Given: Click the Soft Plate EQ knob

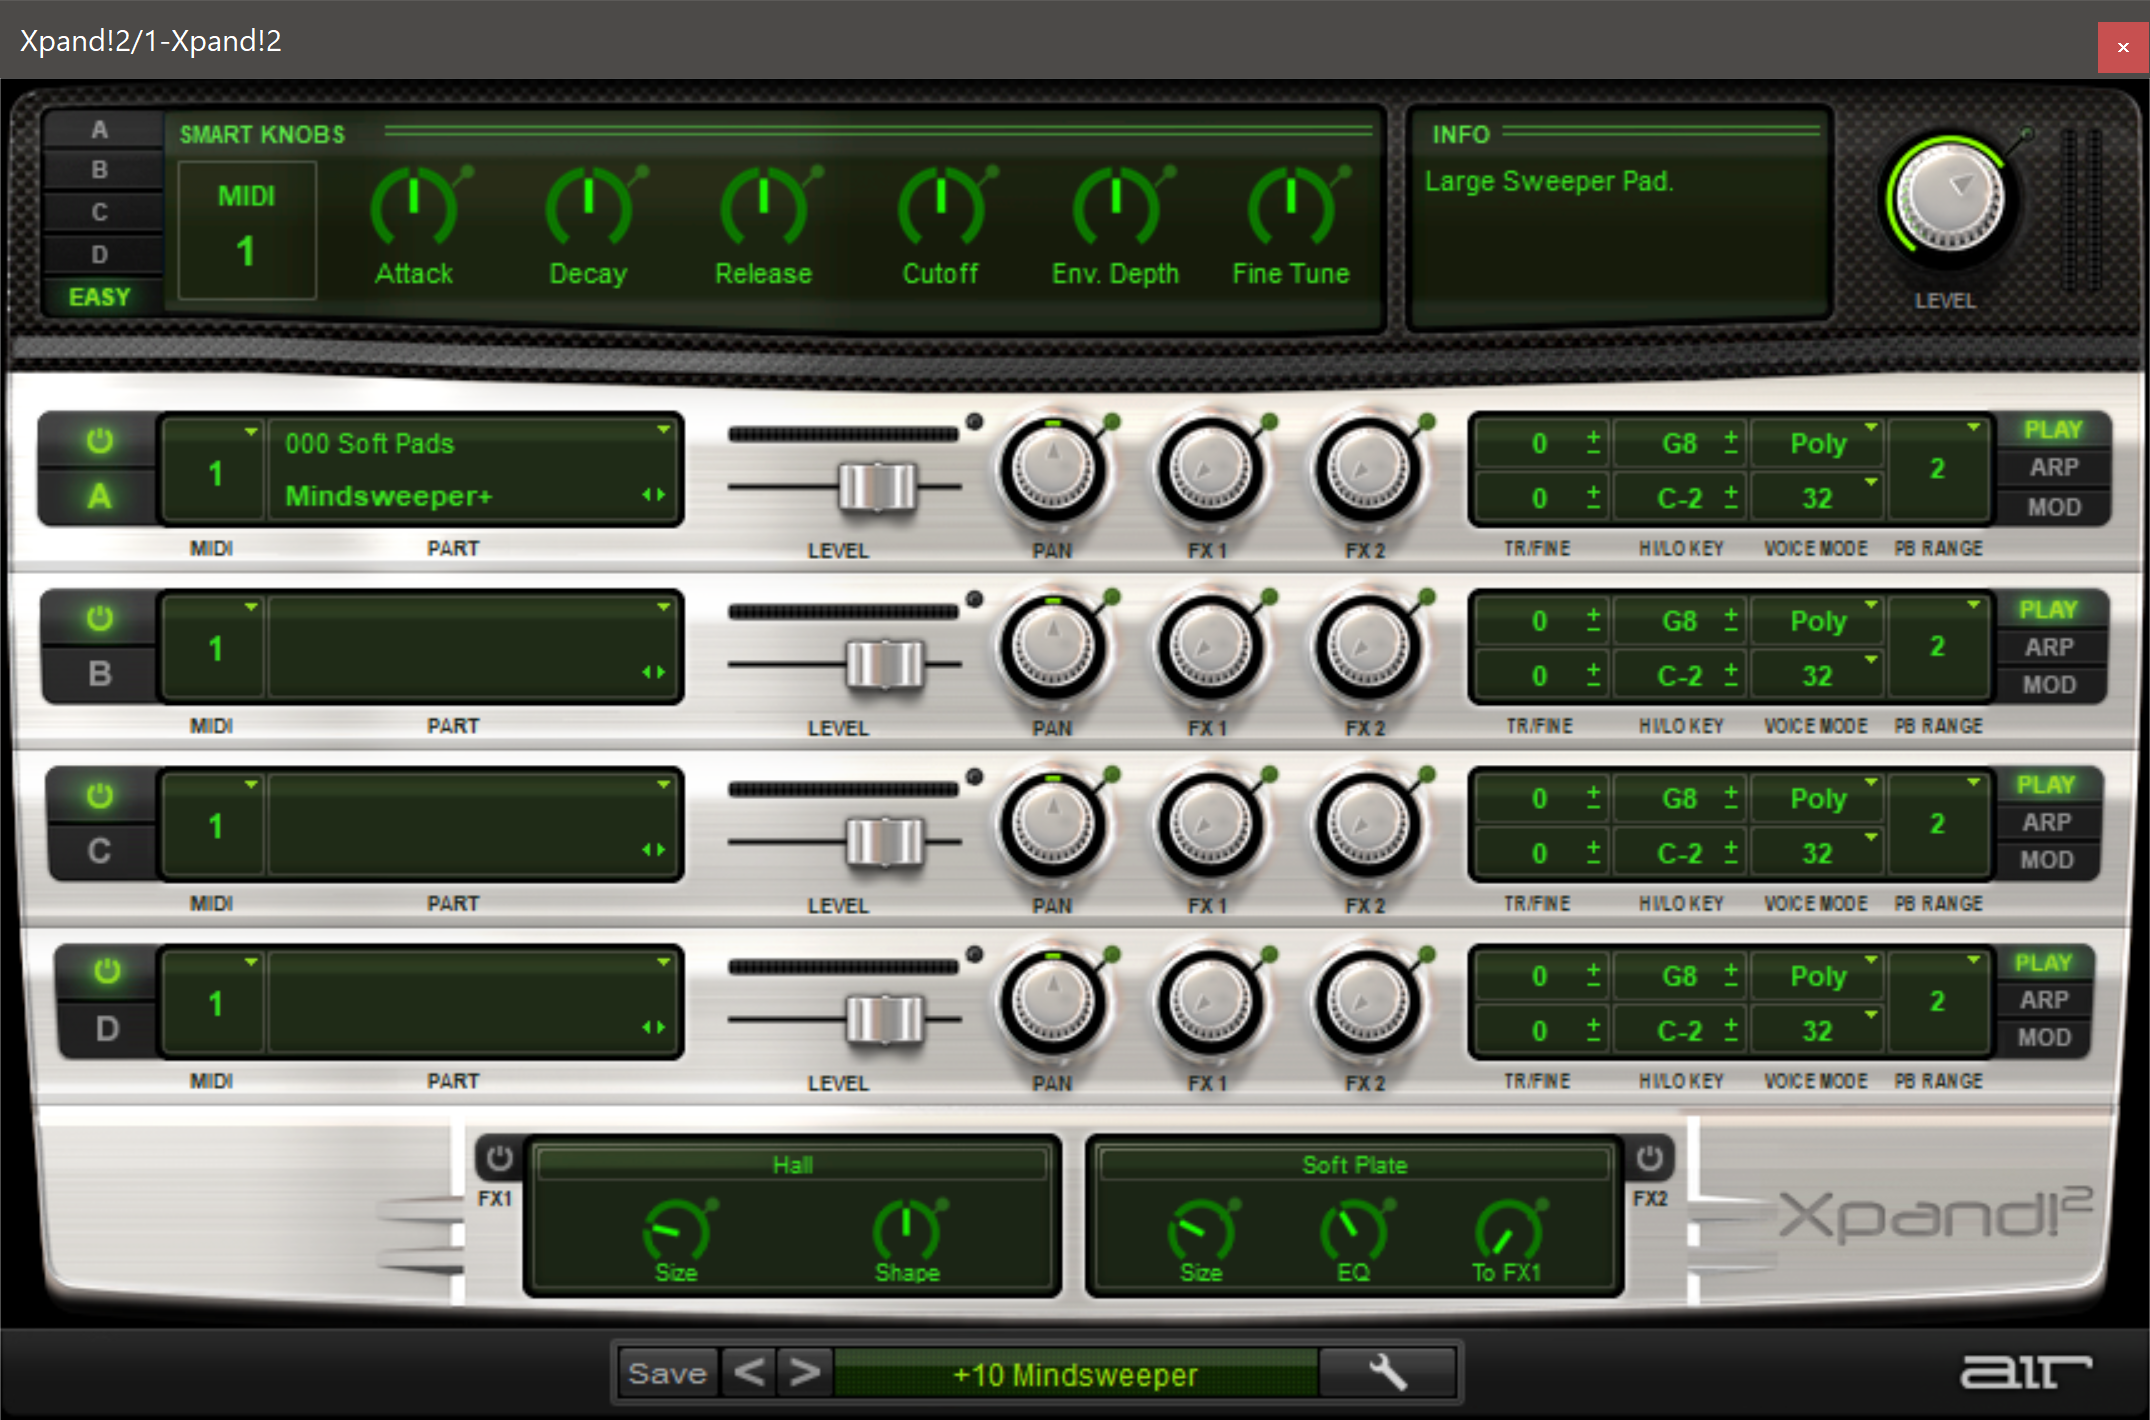Looking at the screenshot, I should pos(1353,1230).
